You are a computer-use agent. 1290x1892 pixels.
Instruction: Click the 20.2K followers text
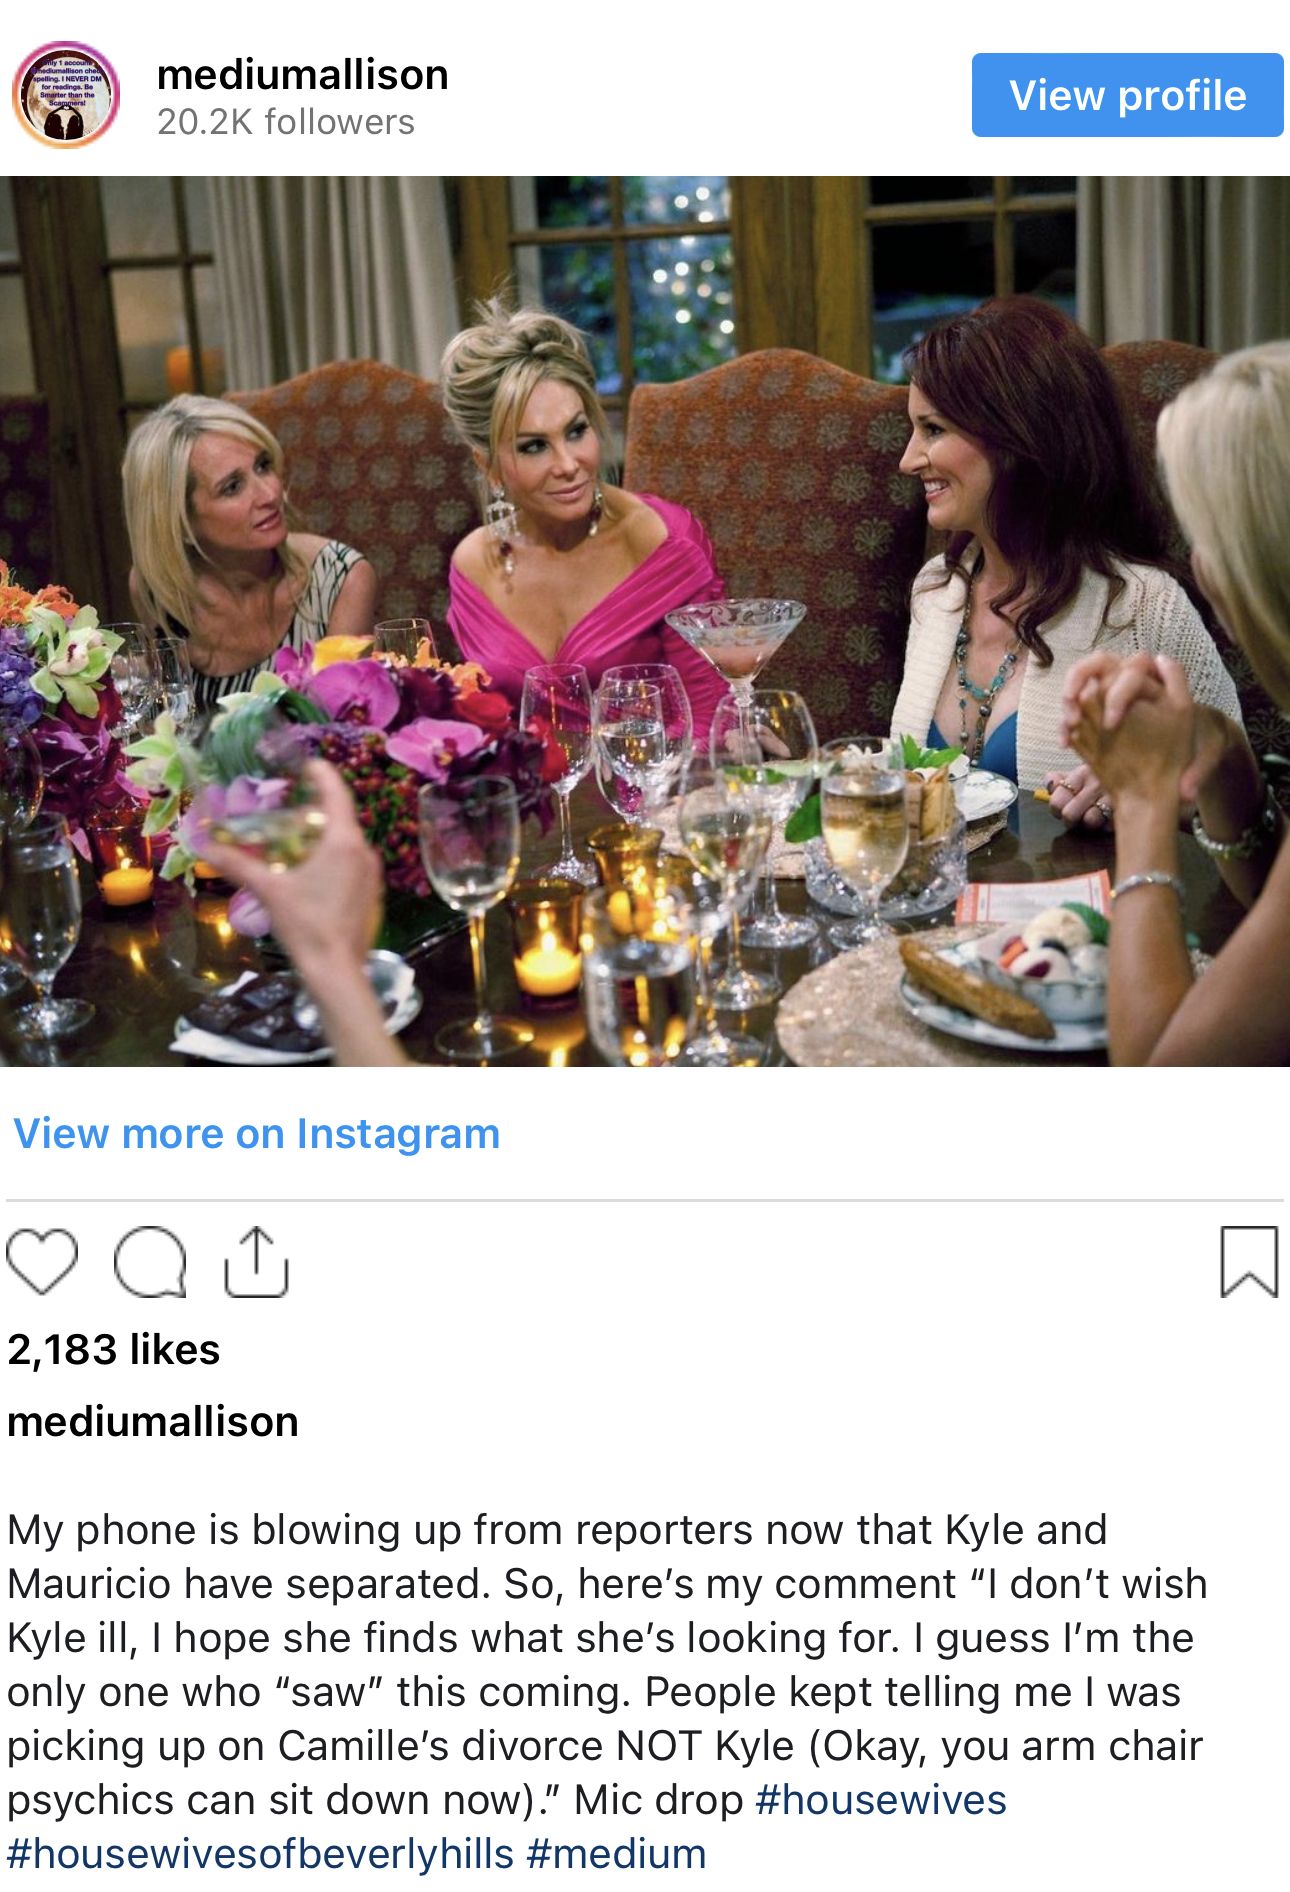point(286,122)
